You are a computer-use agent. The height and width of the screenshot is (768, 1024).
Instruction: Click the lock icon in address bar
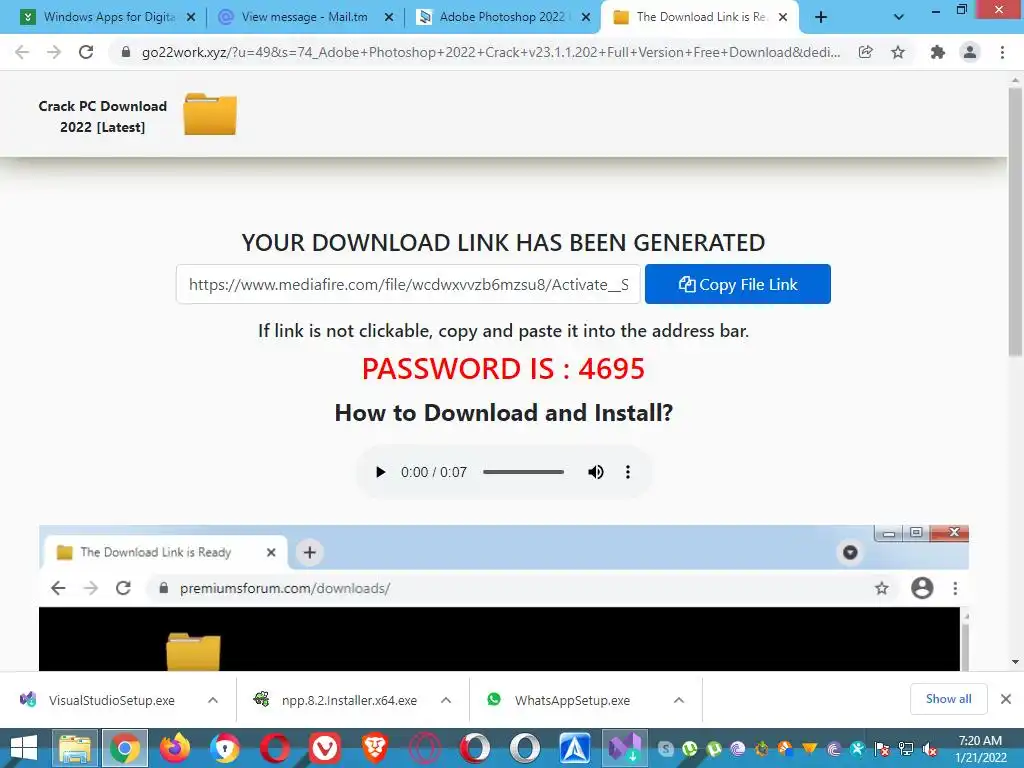coord(126,52)
